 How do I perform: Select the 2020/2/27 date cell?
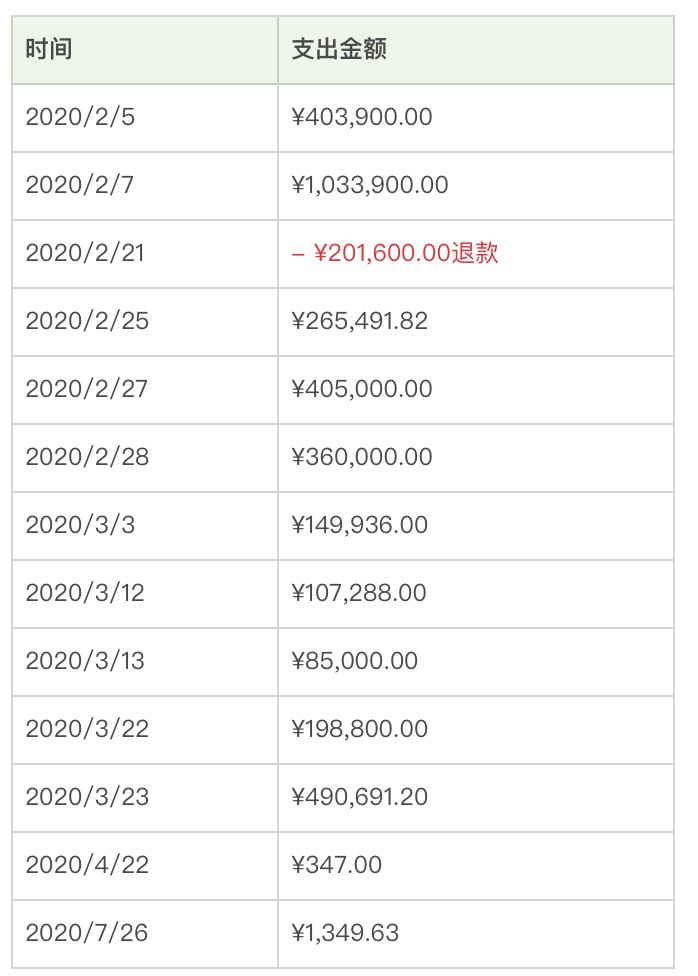[86, 389]
